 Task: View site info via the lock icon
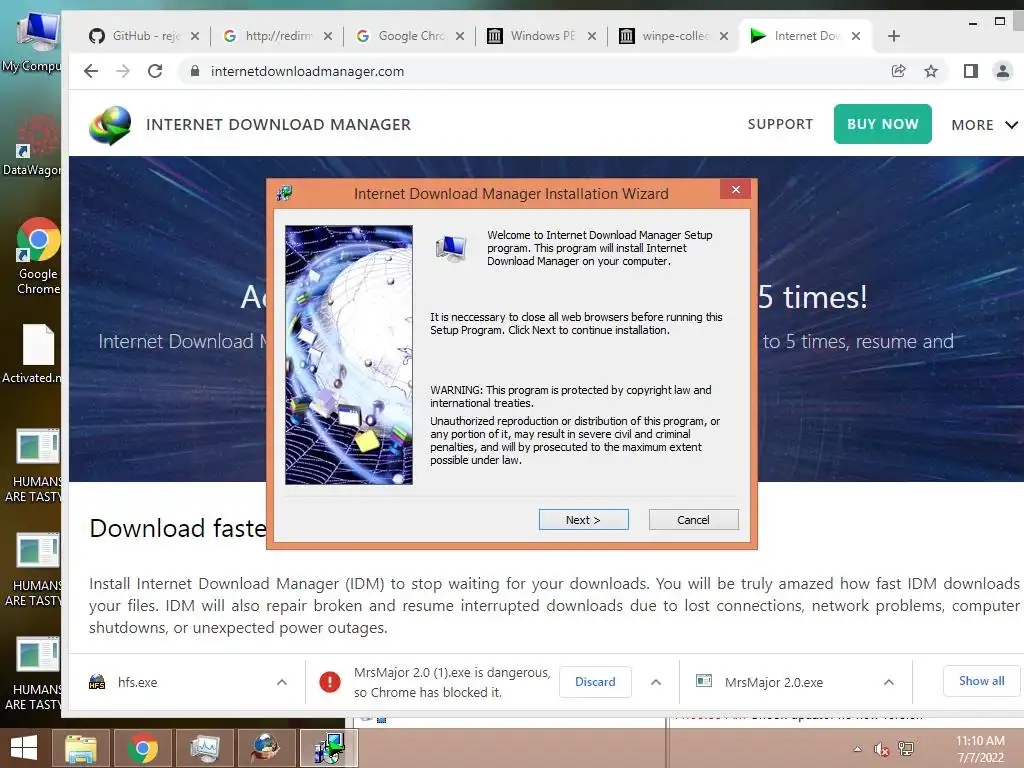click(x=194, y=71)
